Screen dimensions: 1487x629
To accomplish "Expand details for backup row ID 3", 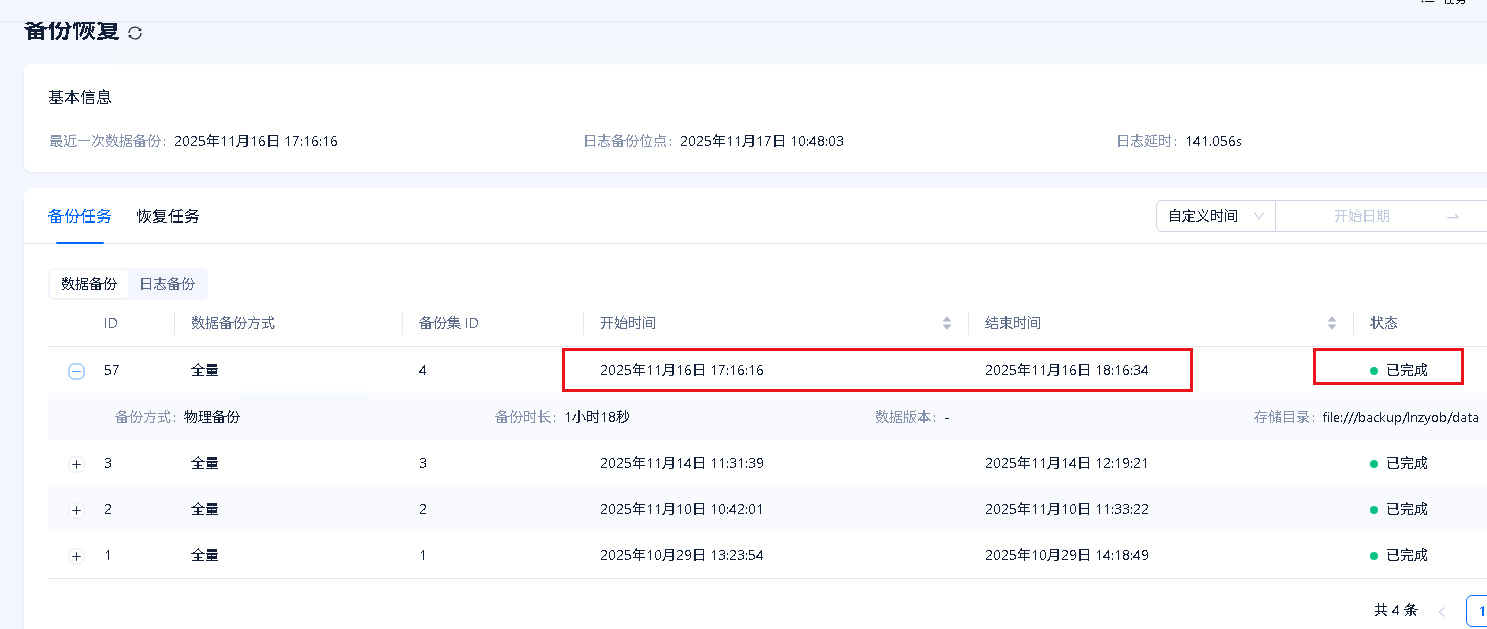I will pos(77,464).
